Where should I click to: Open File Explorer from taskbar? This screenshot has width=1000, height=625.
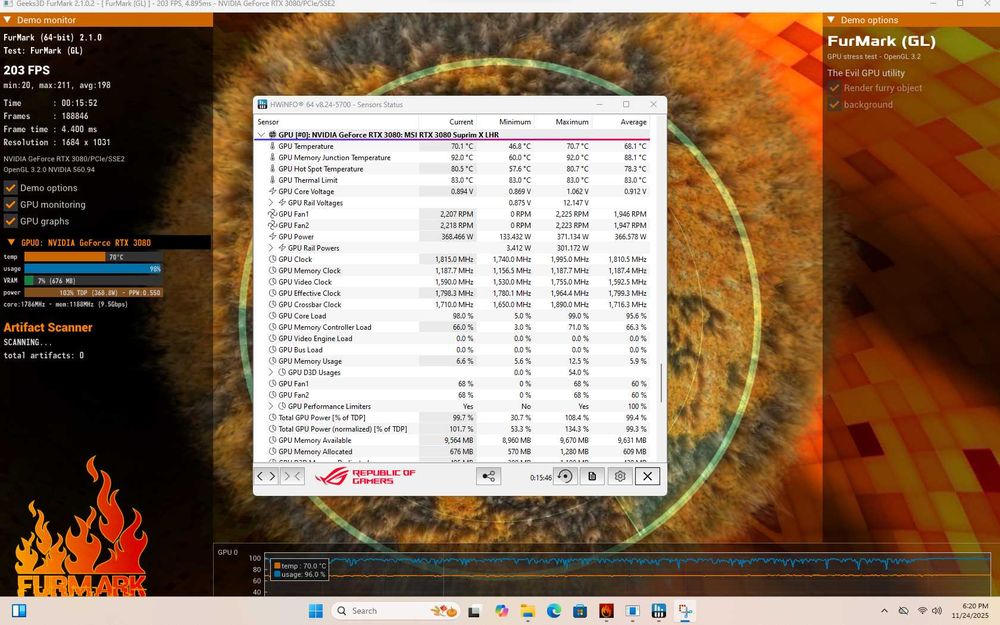point(528,611)
